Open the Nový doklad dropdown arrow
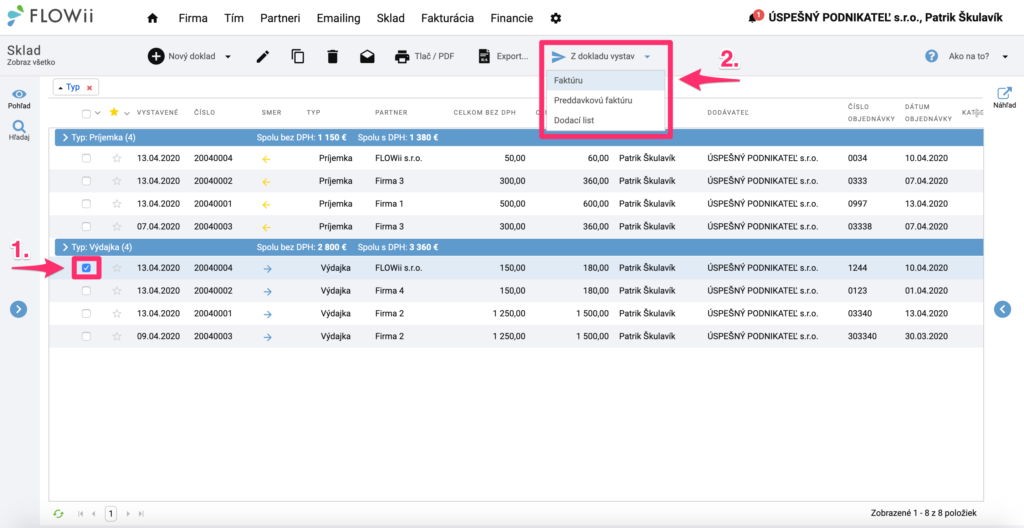Viewport: 1024px width, 528px height. pos(228,57)
